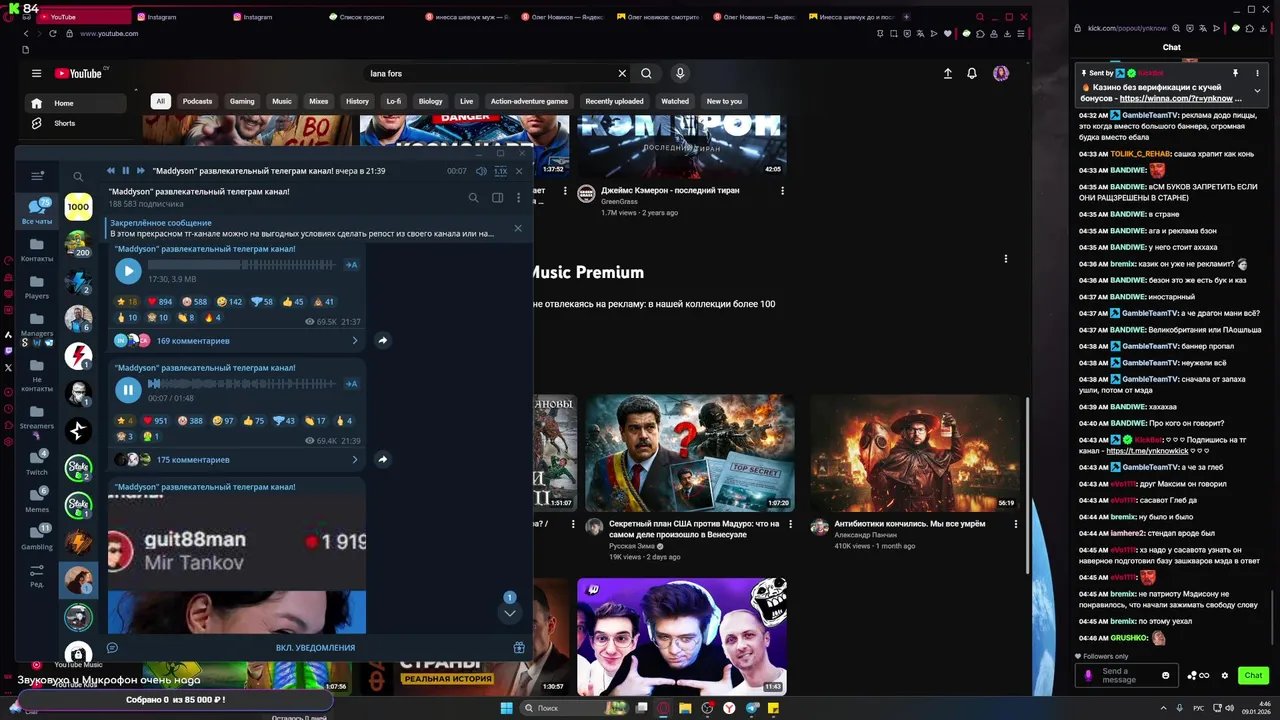Image resolution: width=1280 pixels, height=720 pixels.
Task: Open the yellow 1000 chat avatar
Action: (78, 207)
